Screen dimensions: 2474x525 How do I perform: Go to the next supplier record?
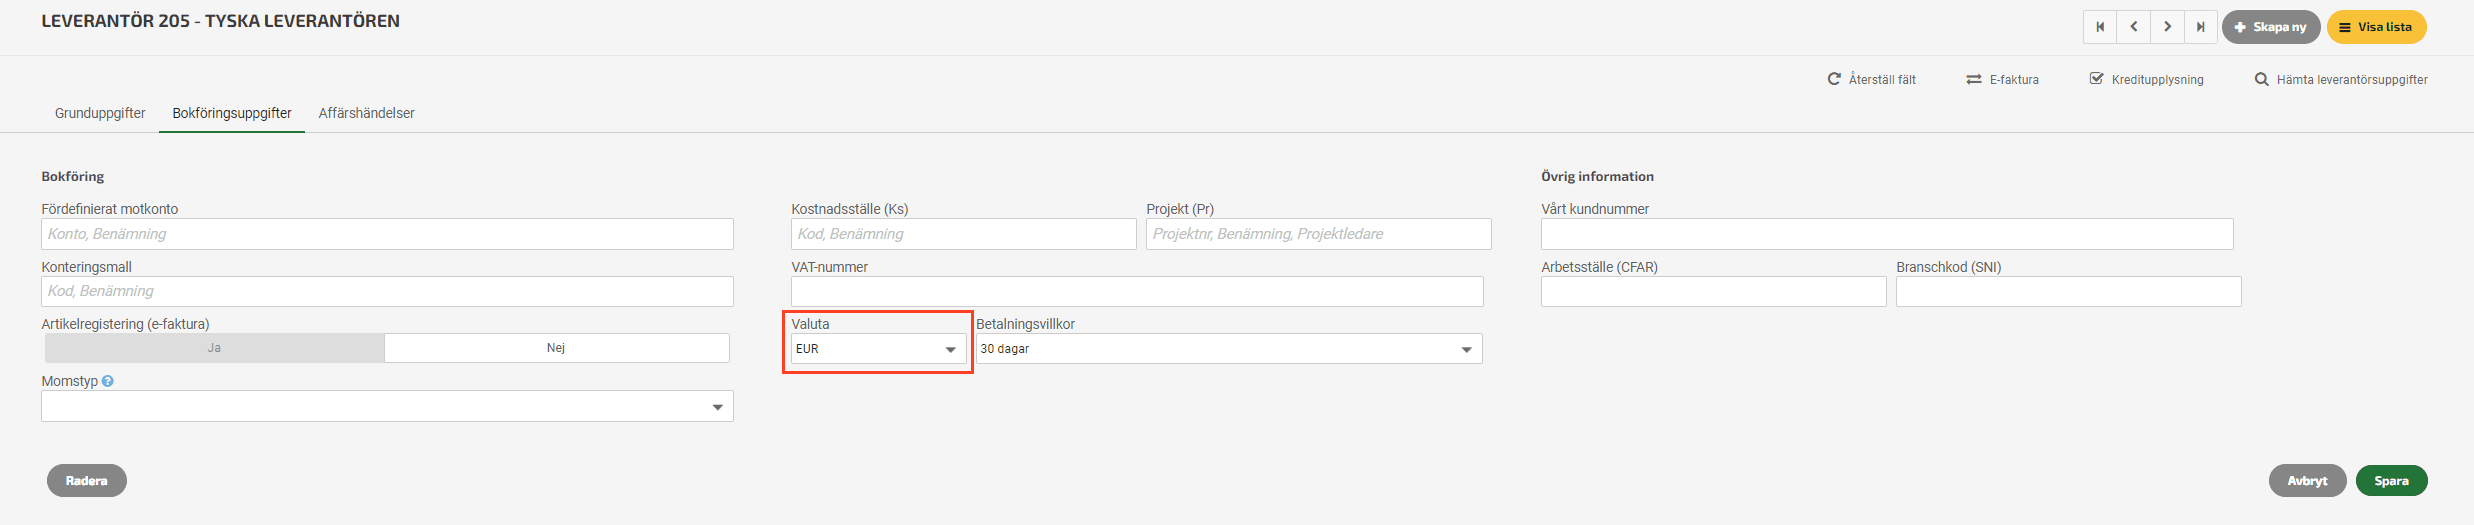(x=2167, y=27)
